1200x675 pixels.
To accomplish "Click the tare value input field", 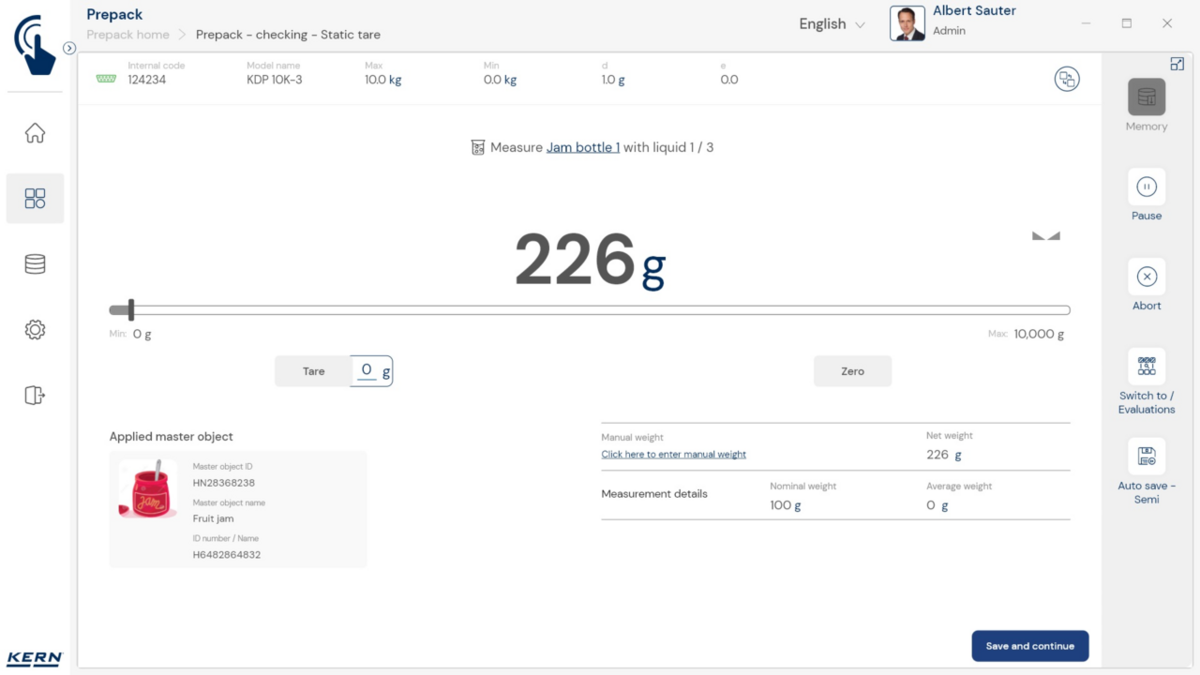I will tap(368, 371).
